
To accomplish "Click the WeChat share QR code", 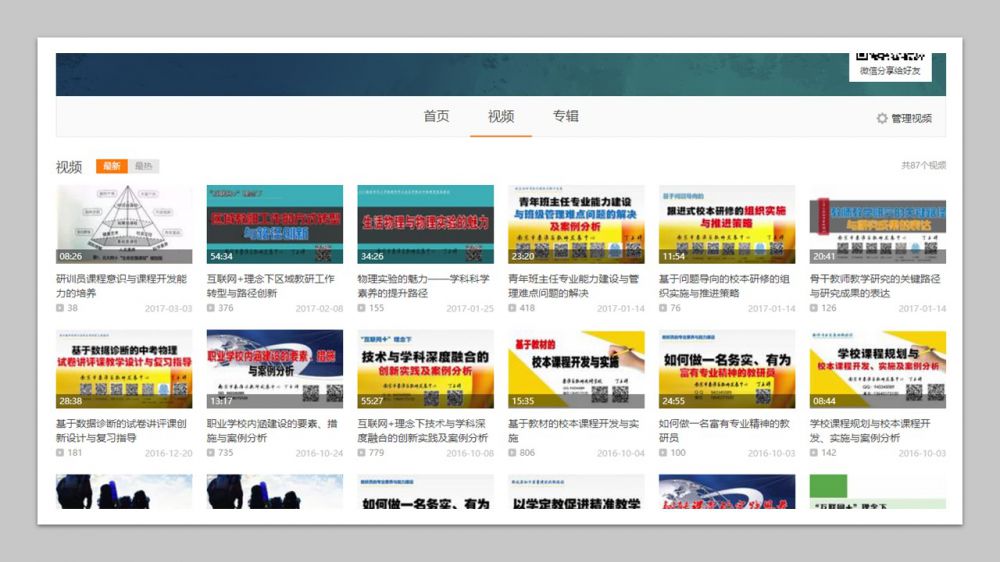I will (890, 58).
